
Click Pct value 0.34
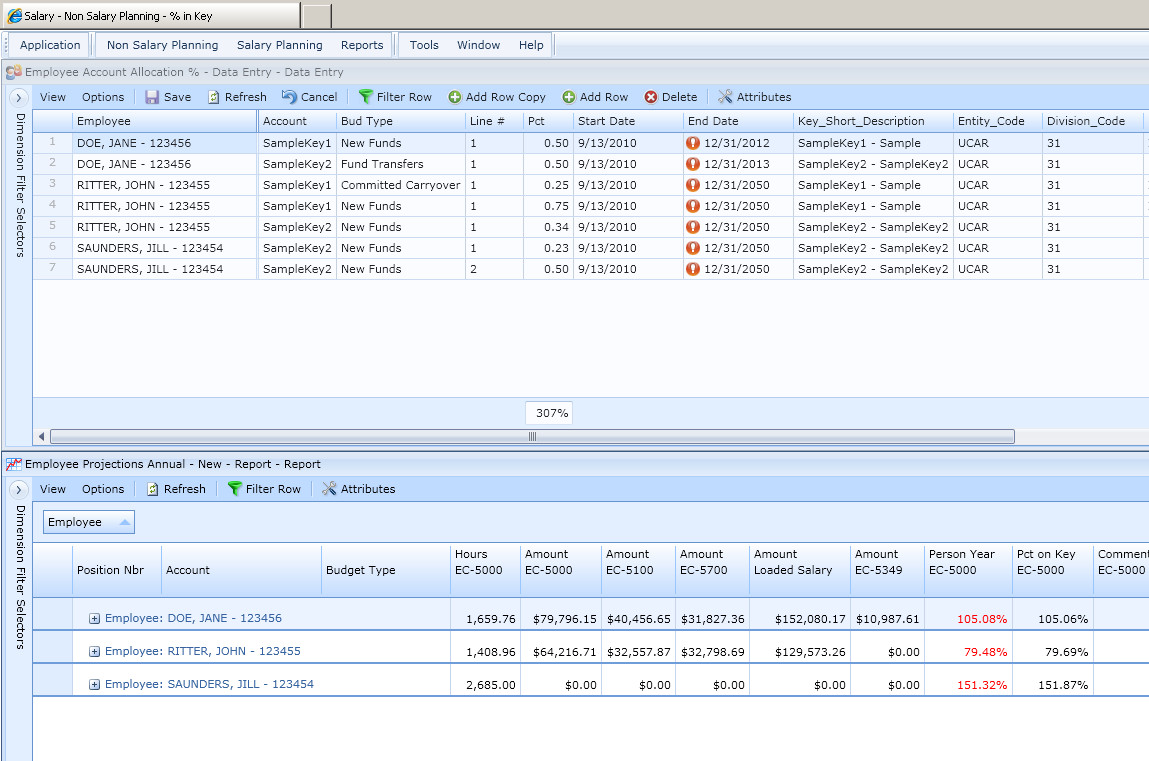548,227
